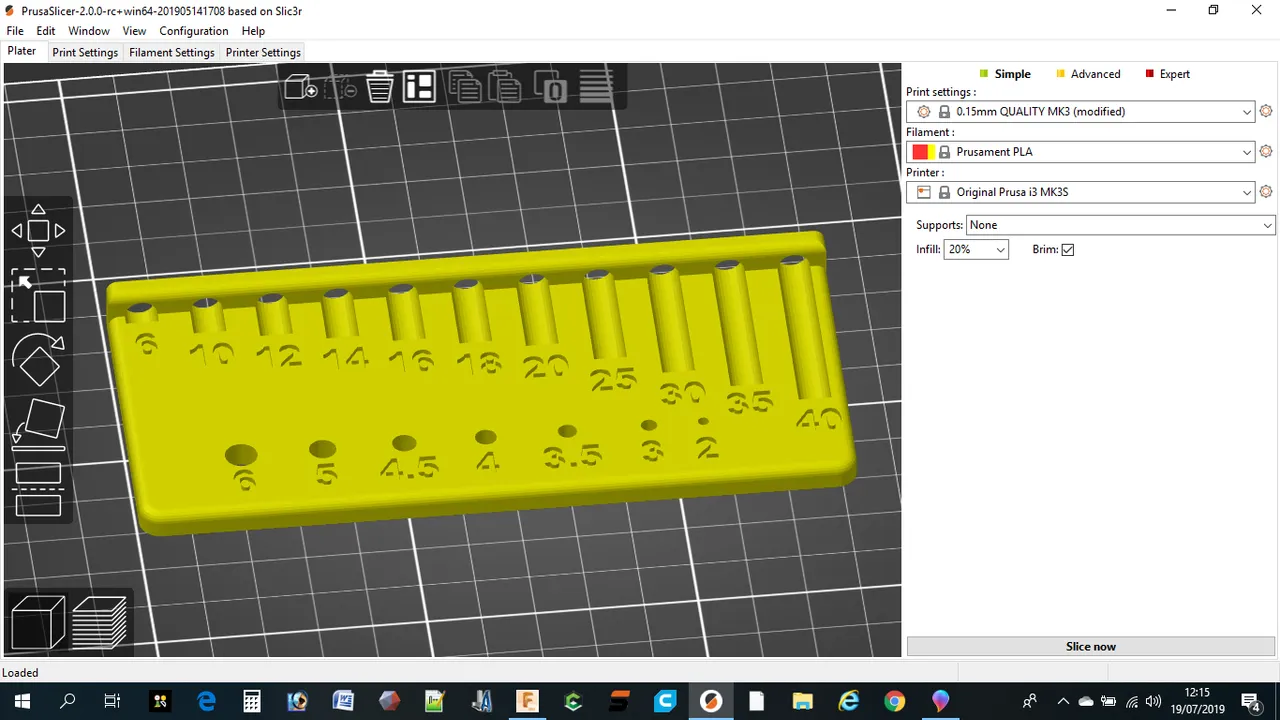Screen dimensions: 1280x720
Task: Enable the Brim checkbox
Action: coord(1067,249)
